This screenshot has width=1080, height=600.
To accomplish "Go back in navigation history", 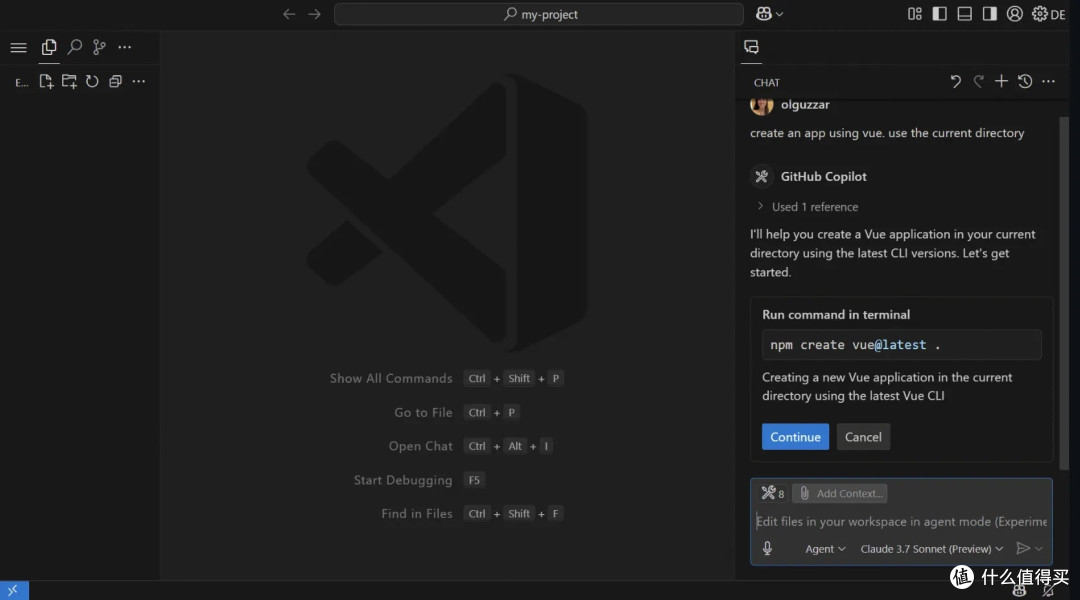I will click(289, 14).
